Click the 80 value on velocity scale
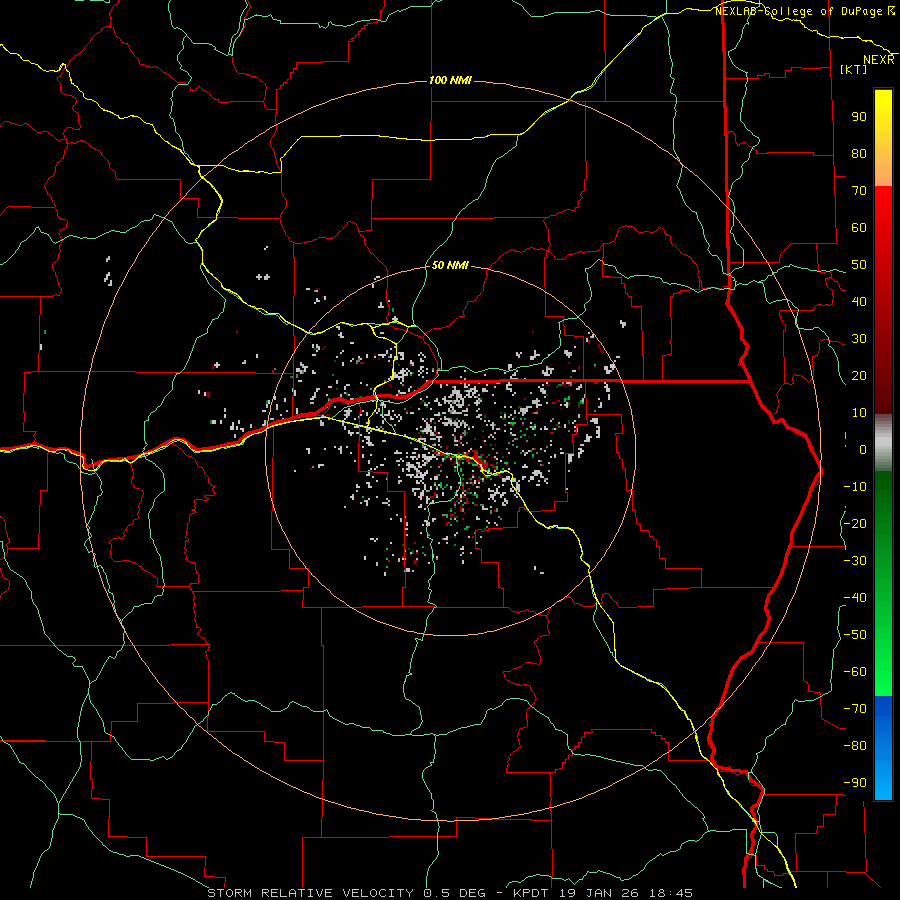This screenshot has height=900, width=900. pyautogui.click(x=859, y=153)
